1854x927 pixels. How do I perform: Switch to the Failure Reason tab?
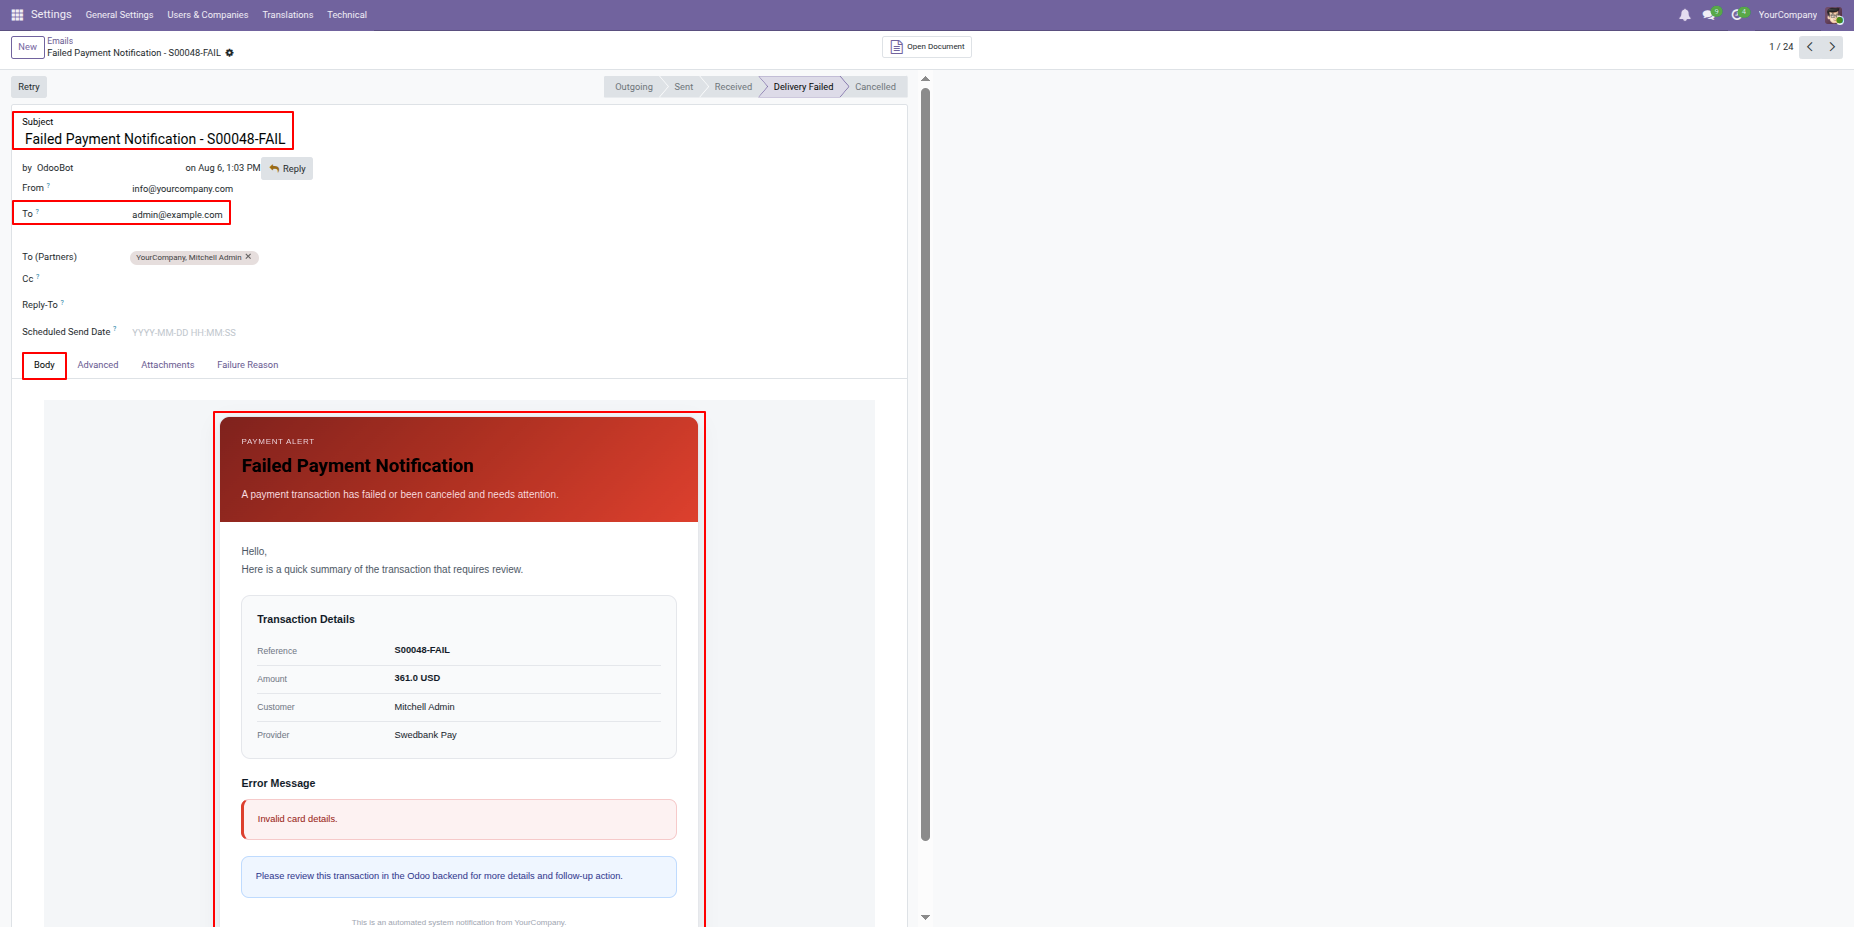[x=248, y=365]
